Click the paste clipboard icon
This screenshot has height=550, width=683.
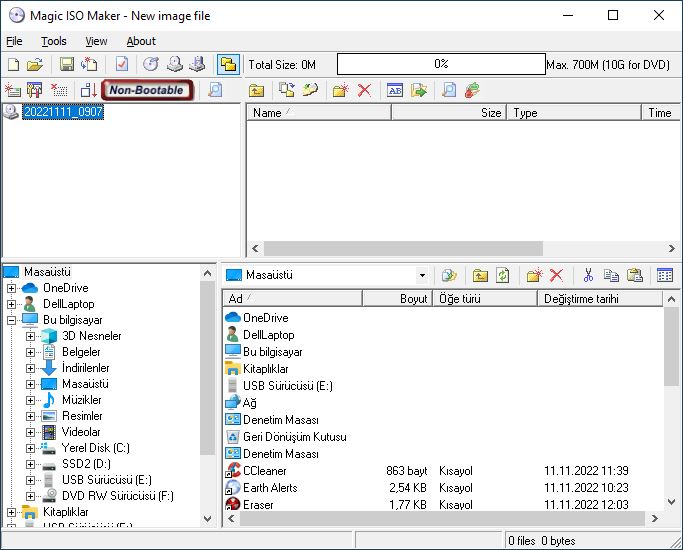(635, 275)
